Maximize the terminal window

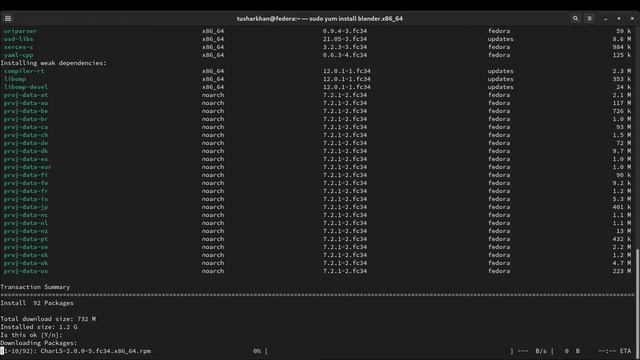619,19
